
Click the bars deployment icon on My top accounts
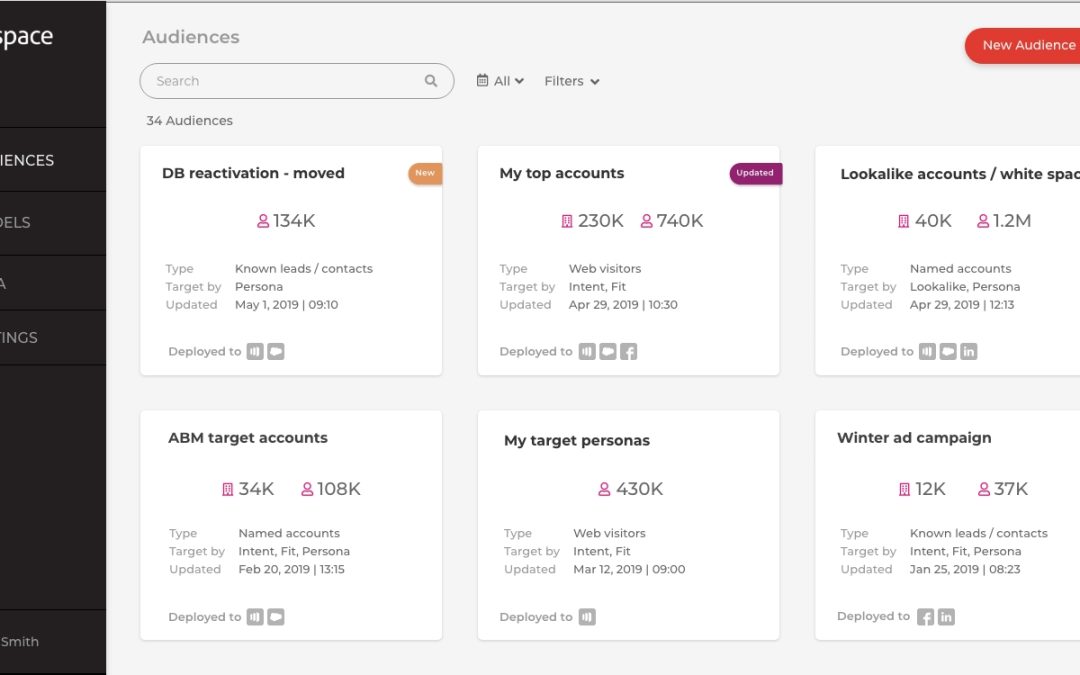pos(587,351)
